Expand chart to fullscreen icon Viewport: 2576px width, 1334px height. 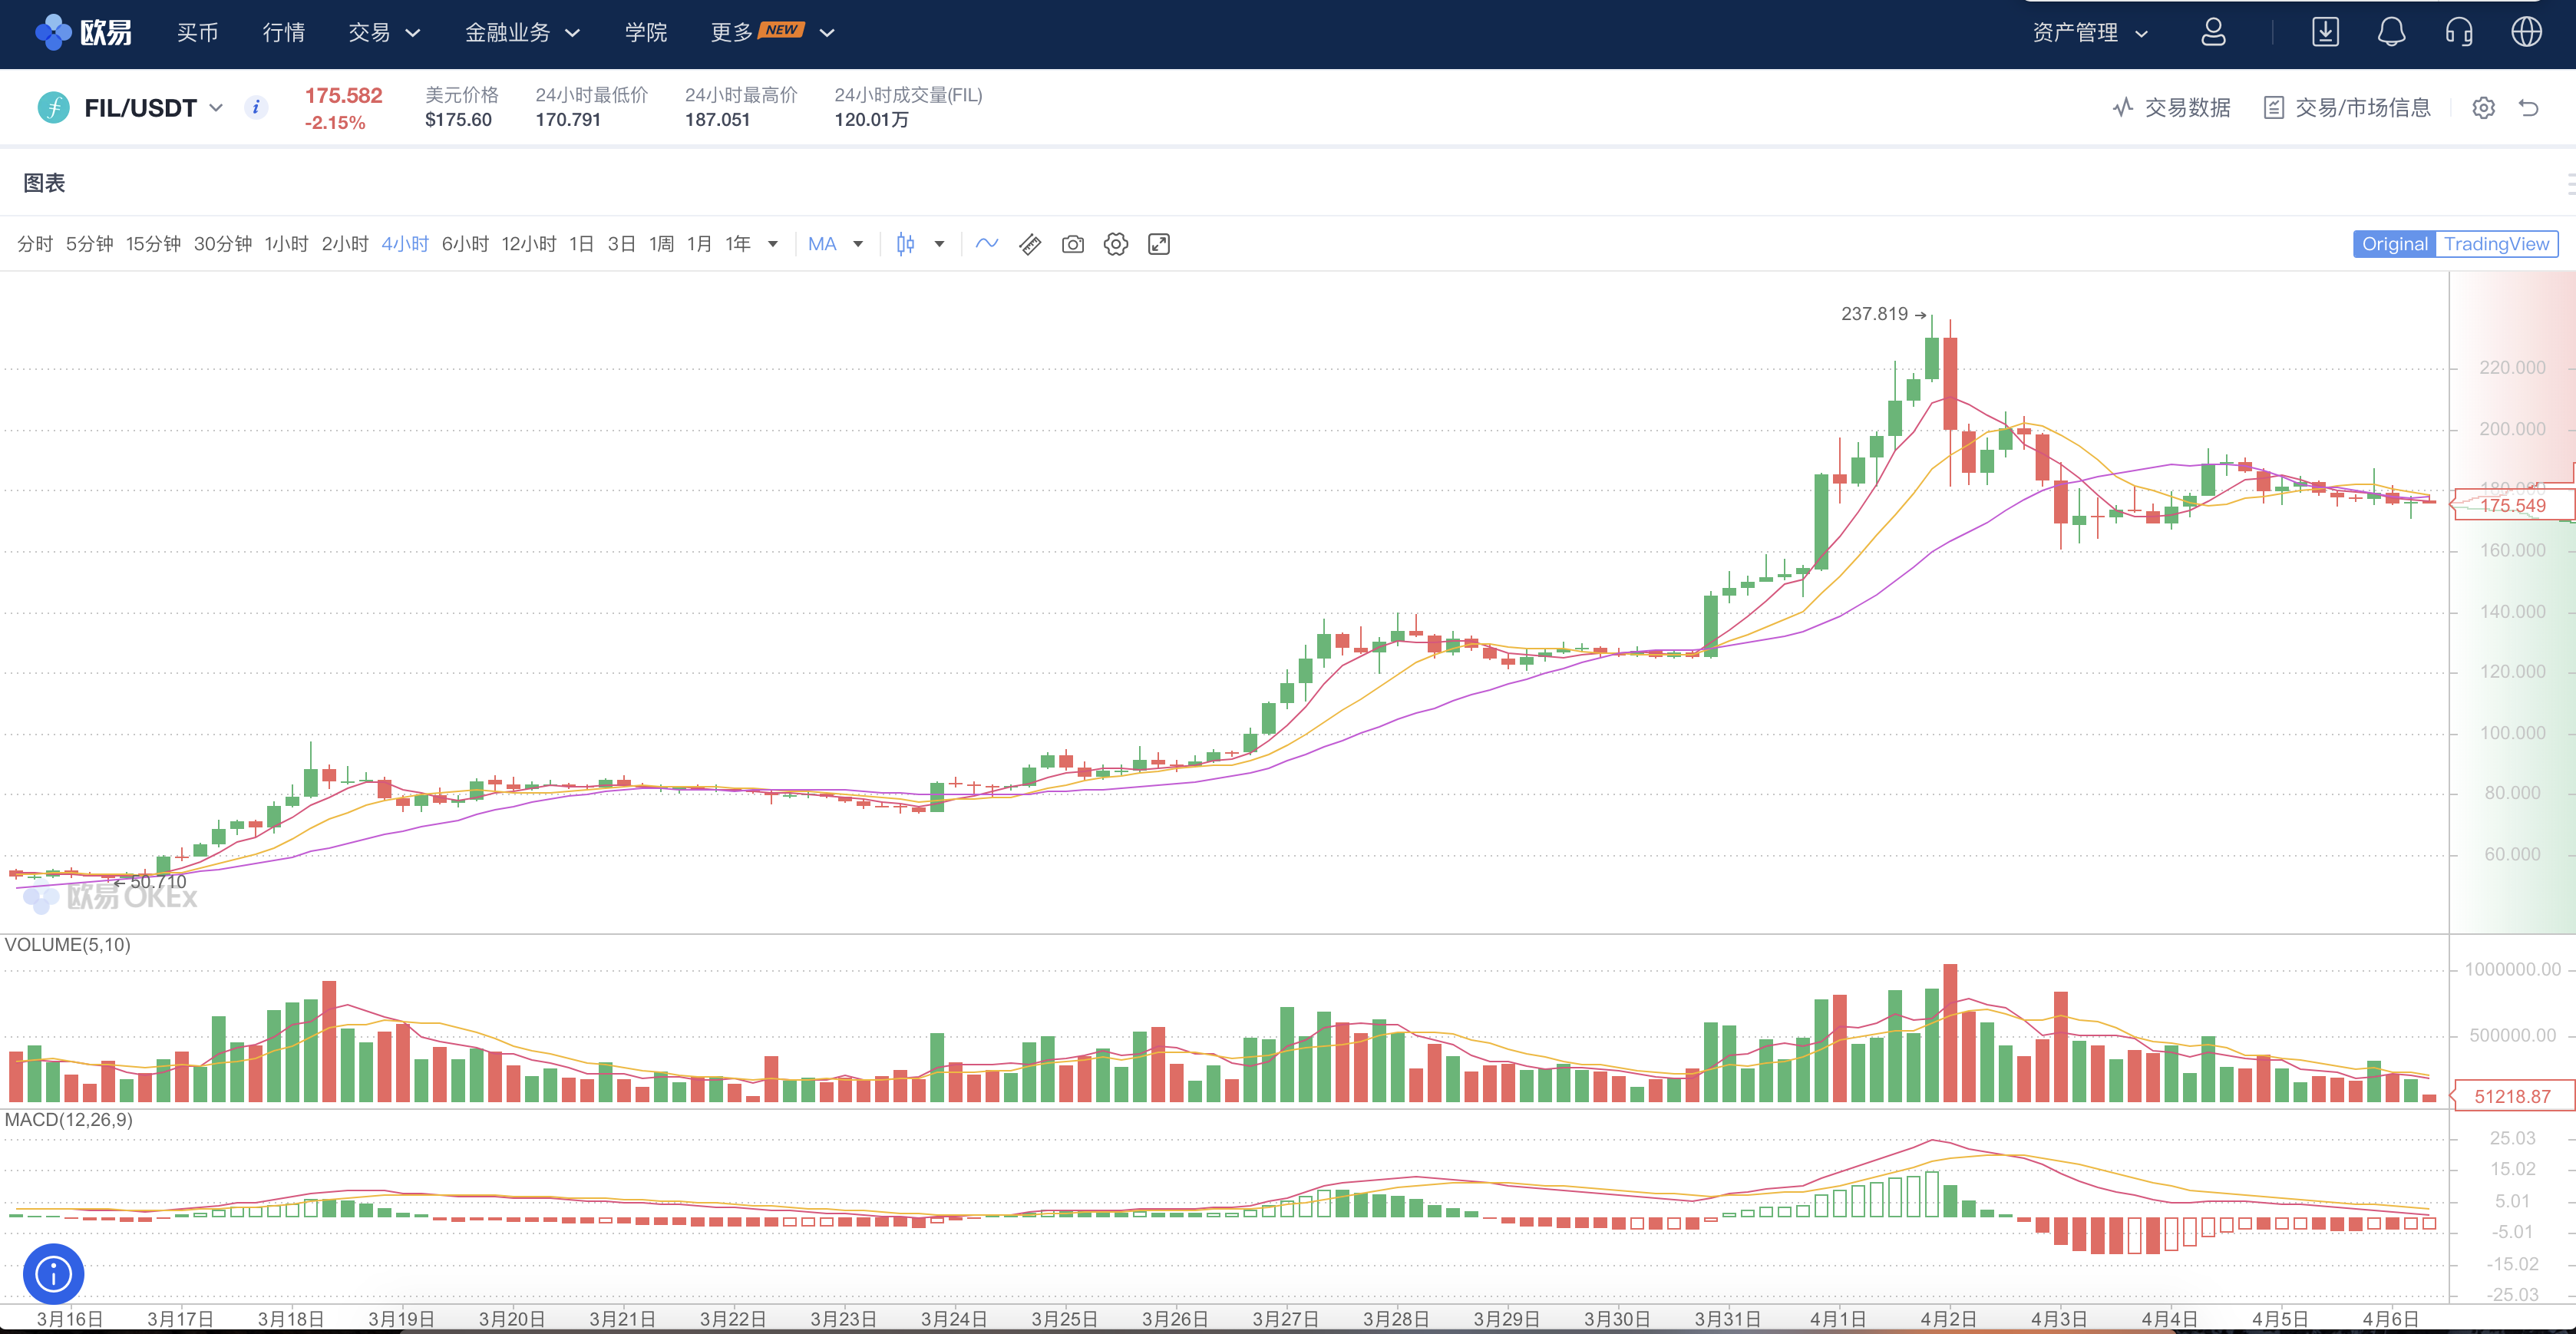[x=1158, y=244]
